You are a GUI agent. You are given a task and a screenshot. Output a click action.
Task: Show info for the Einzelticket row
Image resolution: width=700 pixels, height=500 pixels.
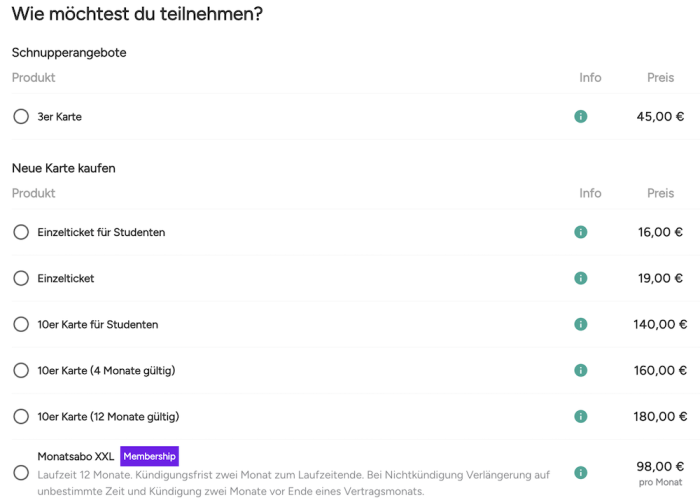581,278
